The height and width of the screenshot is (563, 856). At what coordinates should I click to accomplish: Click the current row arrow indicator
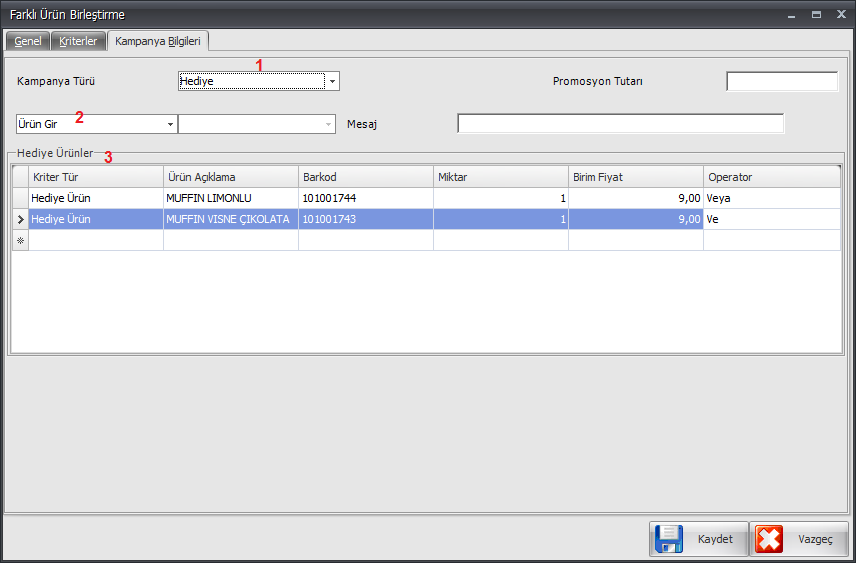[20, 219]
